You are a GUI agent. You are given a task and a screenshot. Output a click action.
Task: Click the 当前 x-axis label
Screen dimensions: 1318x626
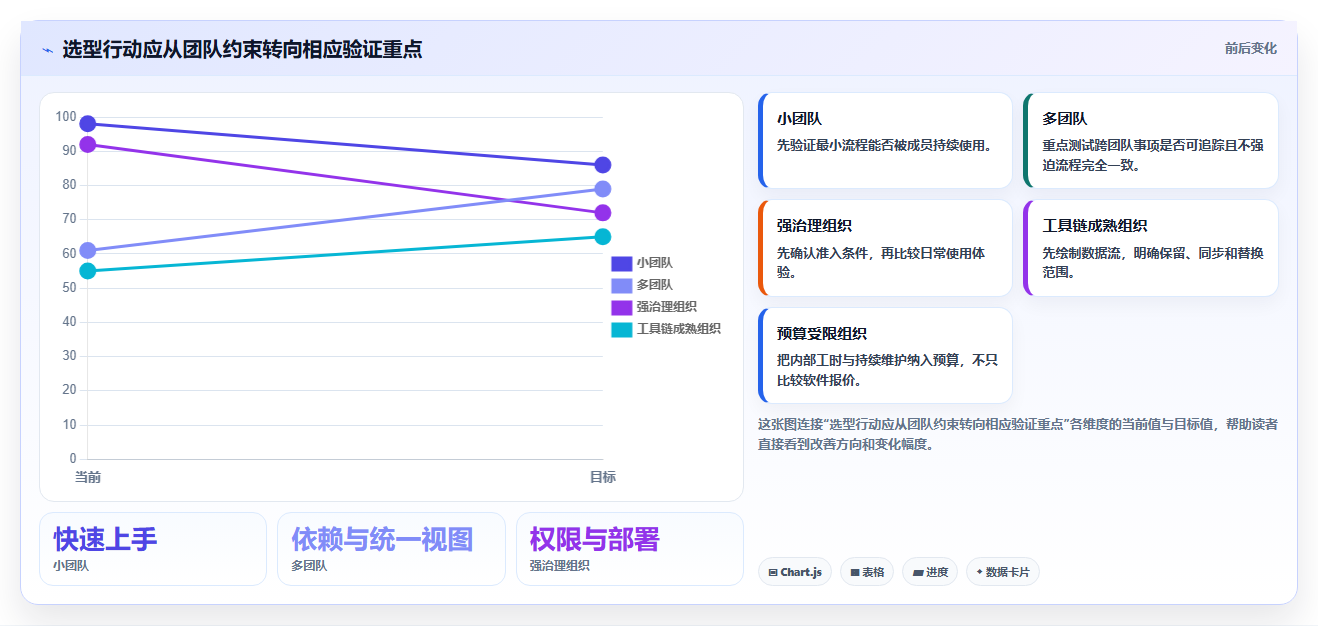coord(88,477)
